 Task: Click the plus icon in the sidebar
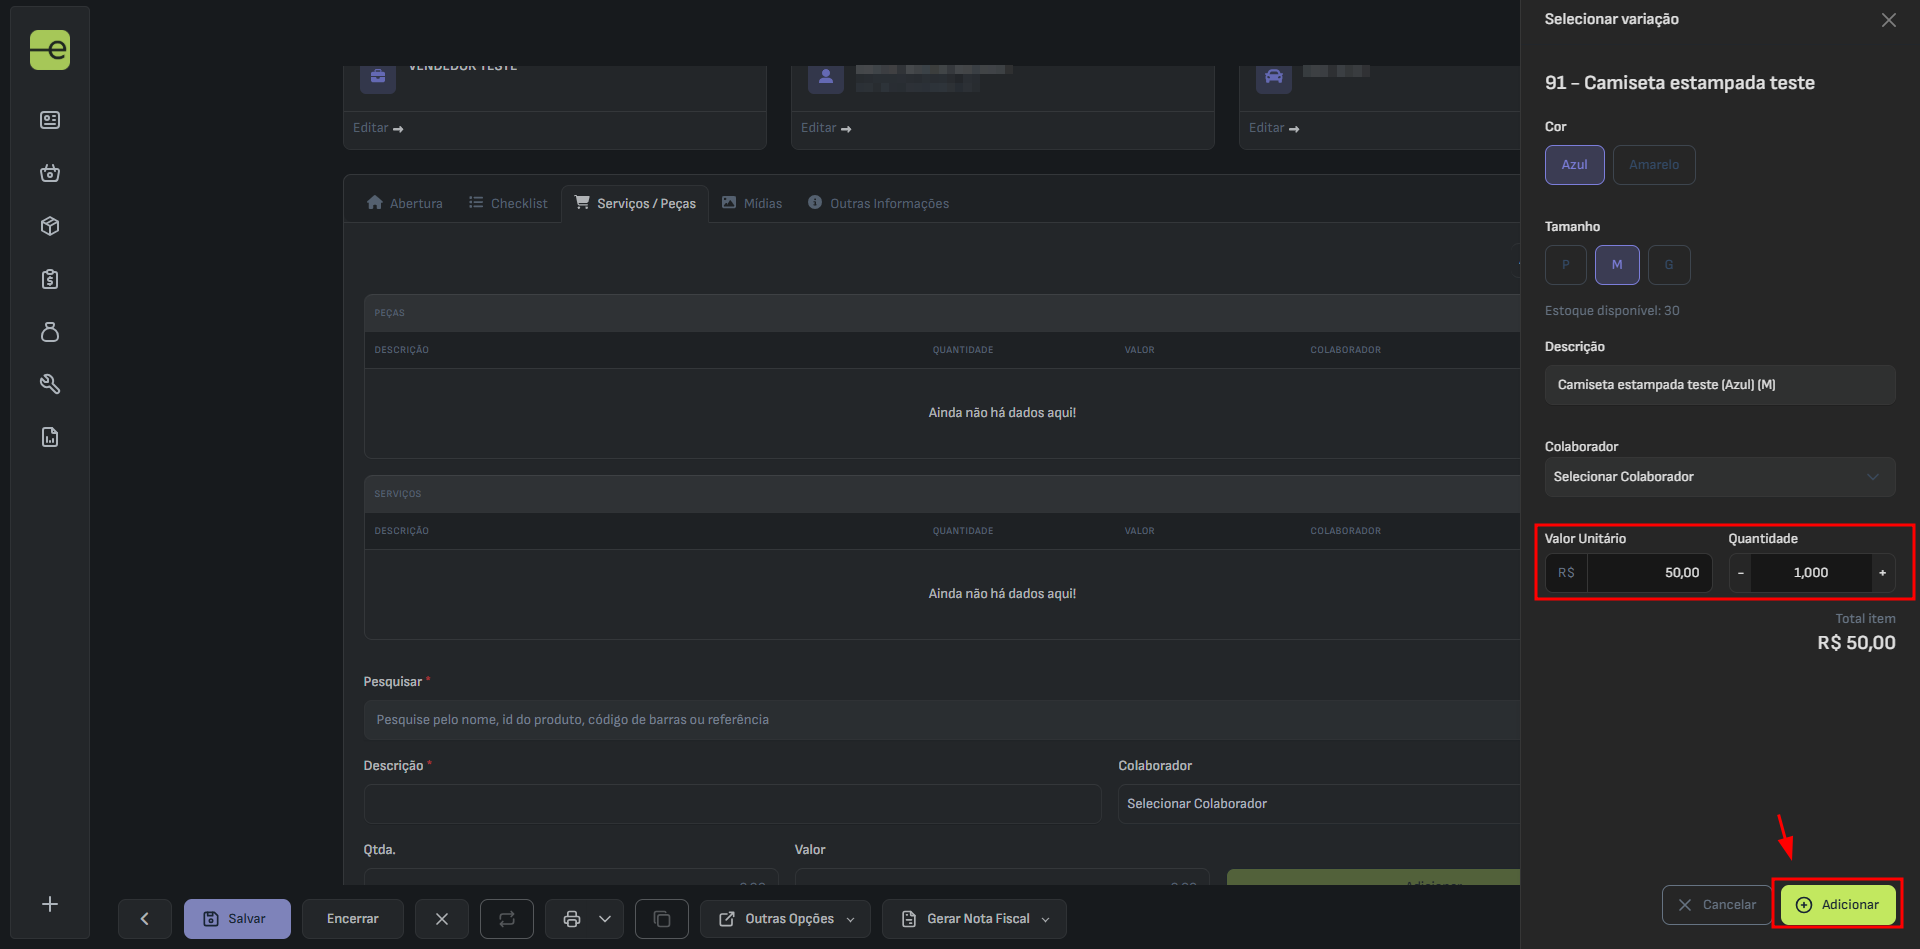tap(50, 904)
